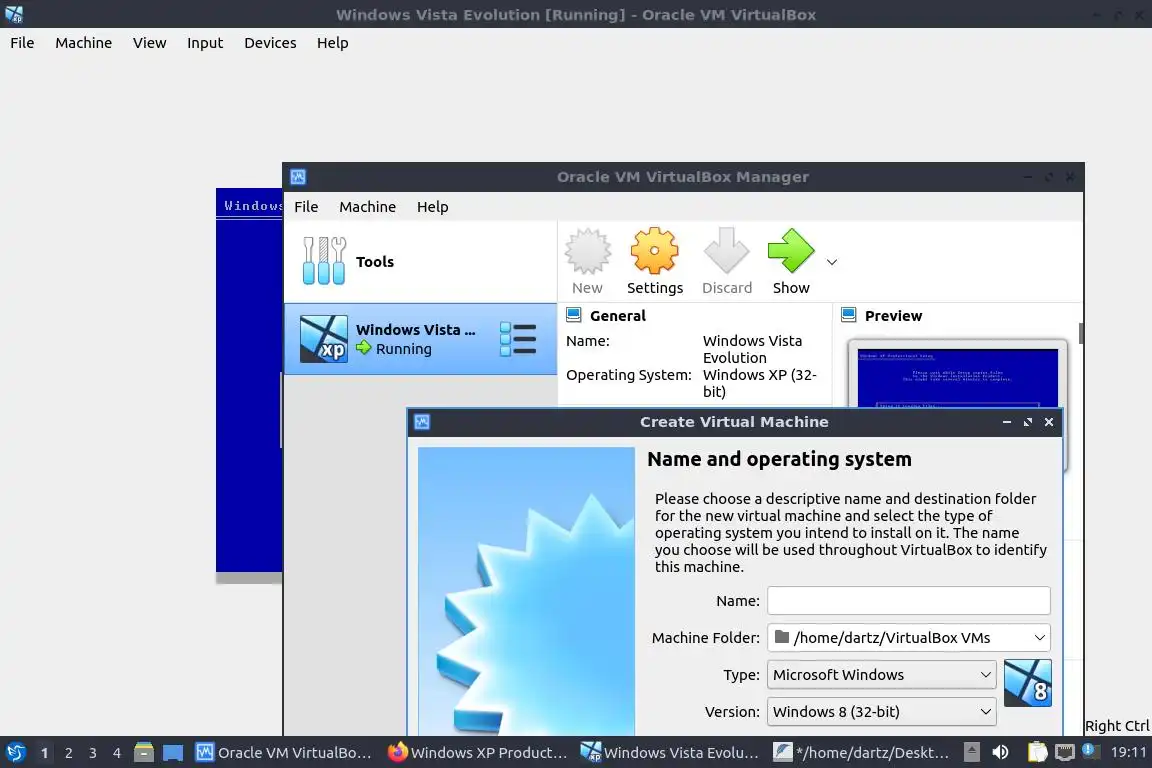Click the General section header

click(617, 316)
